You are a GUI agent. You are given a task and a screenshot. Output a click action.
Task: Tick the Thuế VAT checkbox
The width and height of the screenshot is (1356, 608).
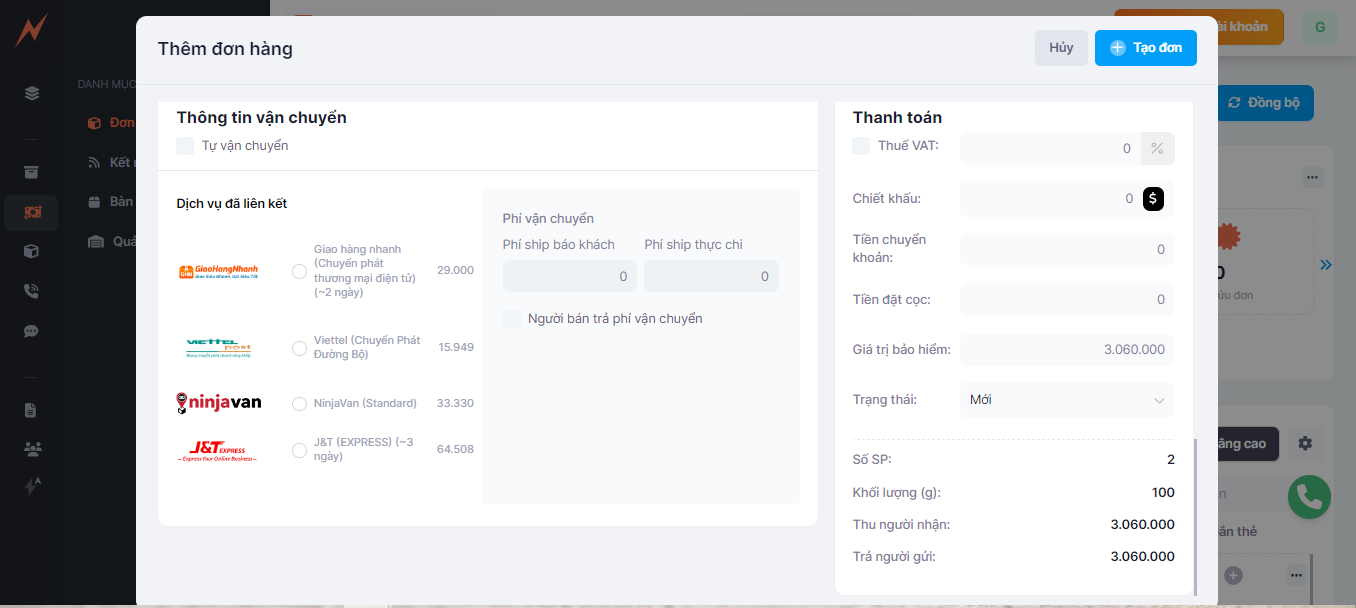click(x=861, y=146)
